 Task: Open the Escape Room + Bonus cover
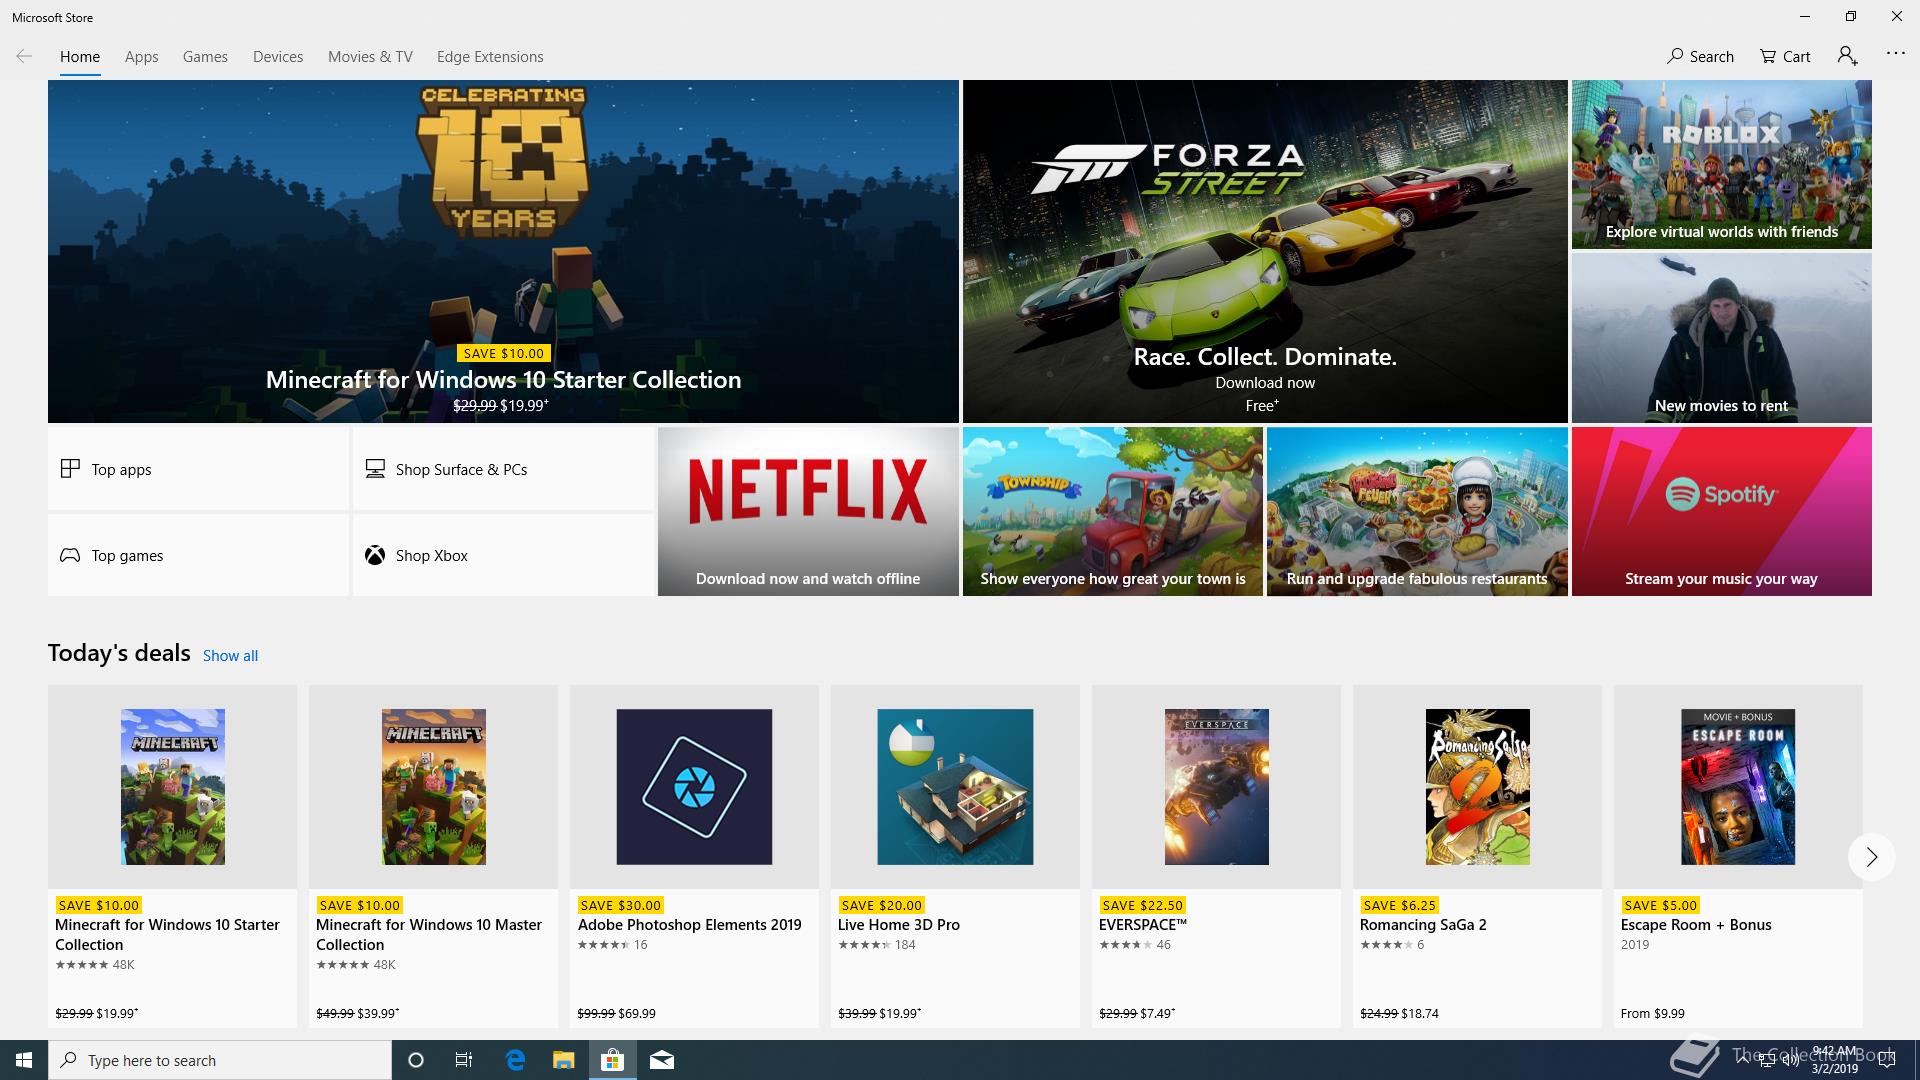click(x=1738, y=787)
